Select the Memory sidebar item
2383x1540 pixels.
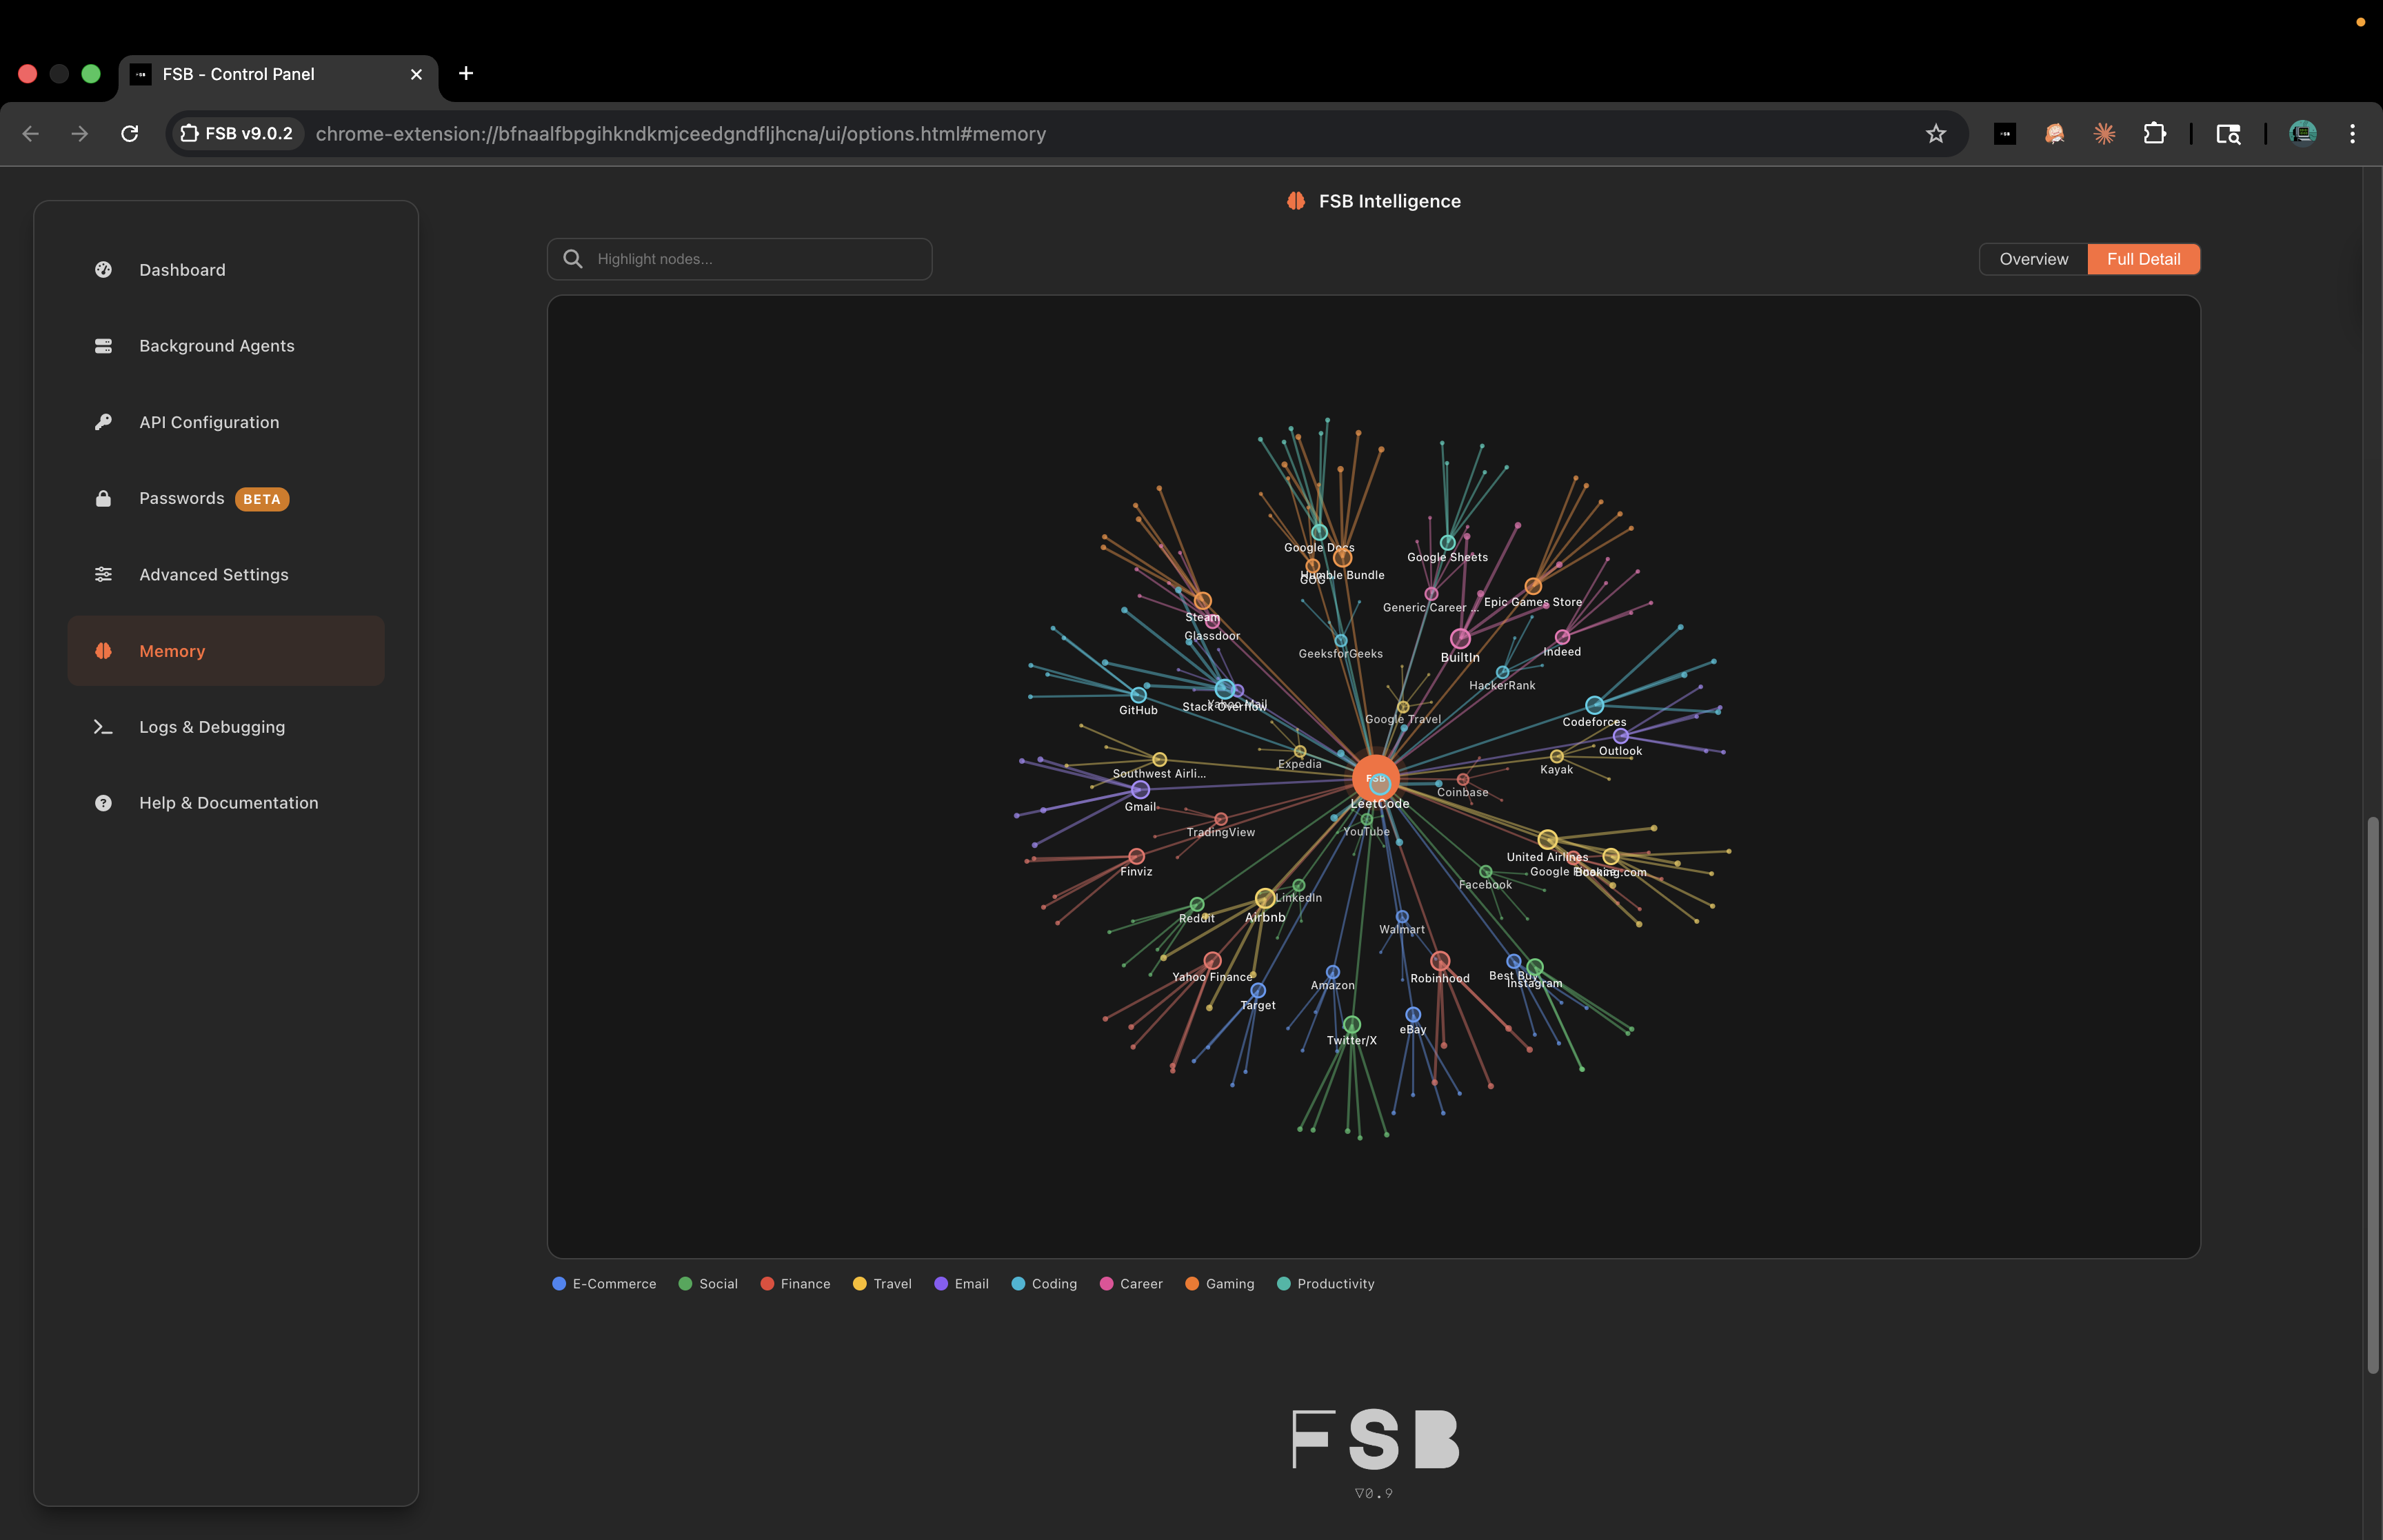[226, 650]
